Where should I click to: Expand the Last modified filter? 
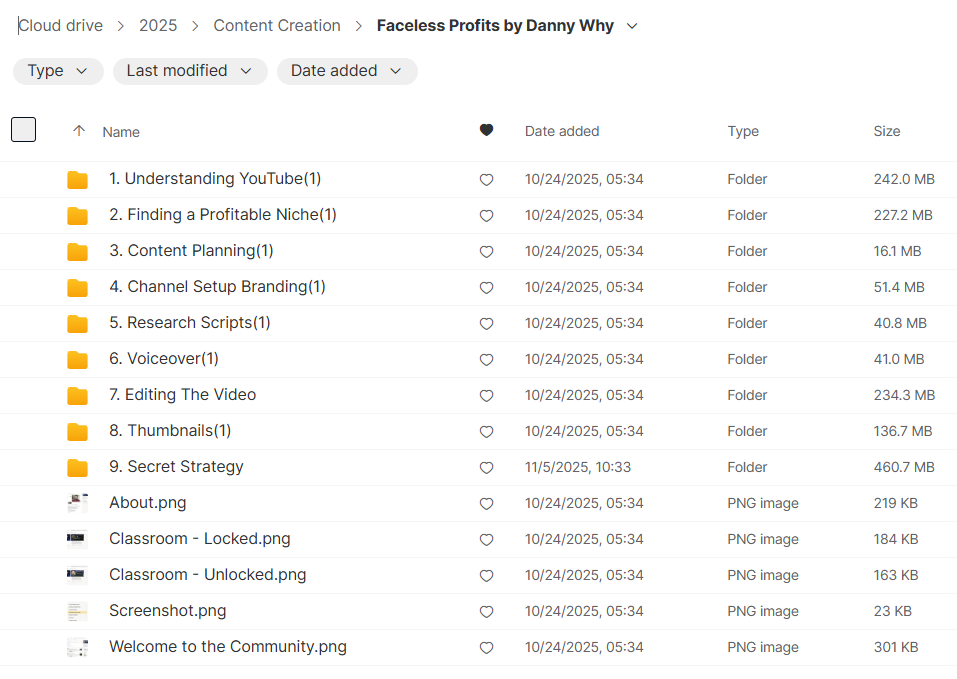[190, 71]
